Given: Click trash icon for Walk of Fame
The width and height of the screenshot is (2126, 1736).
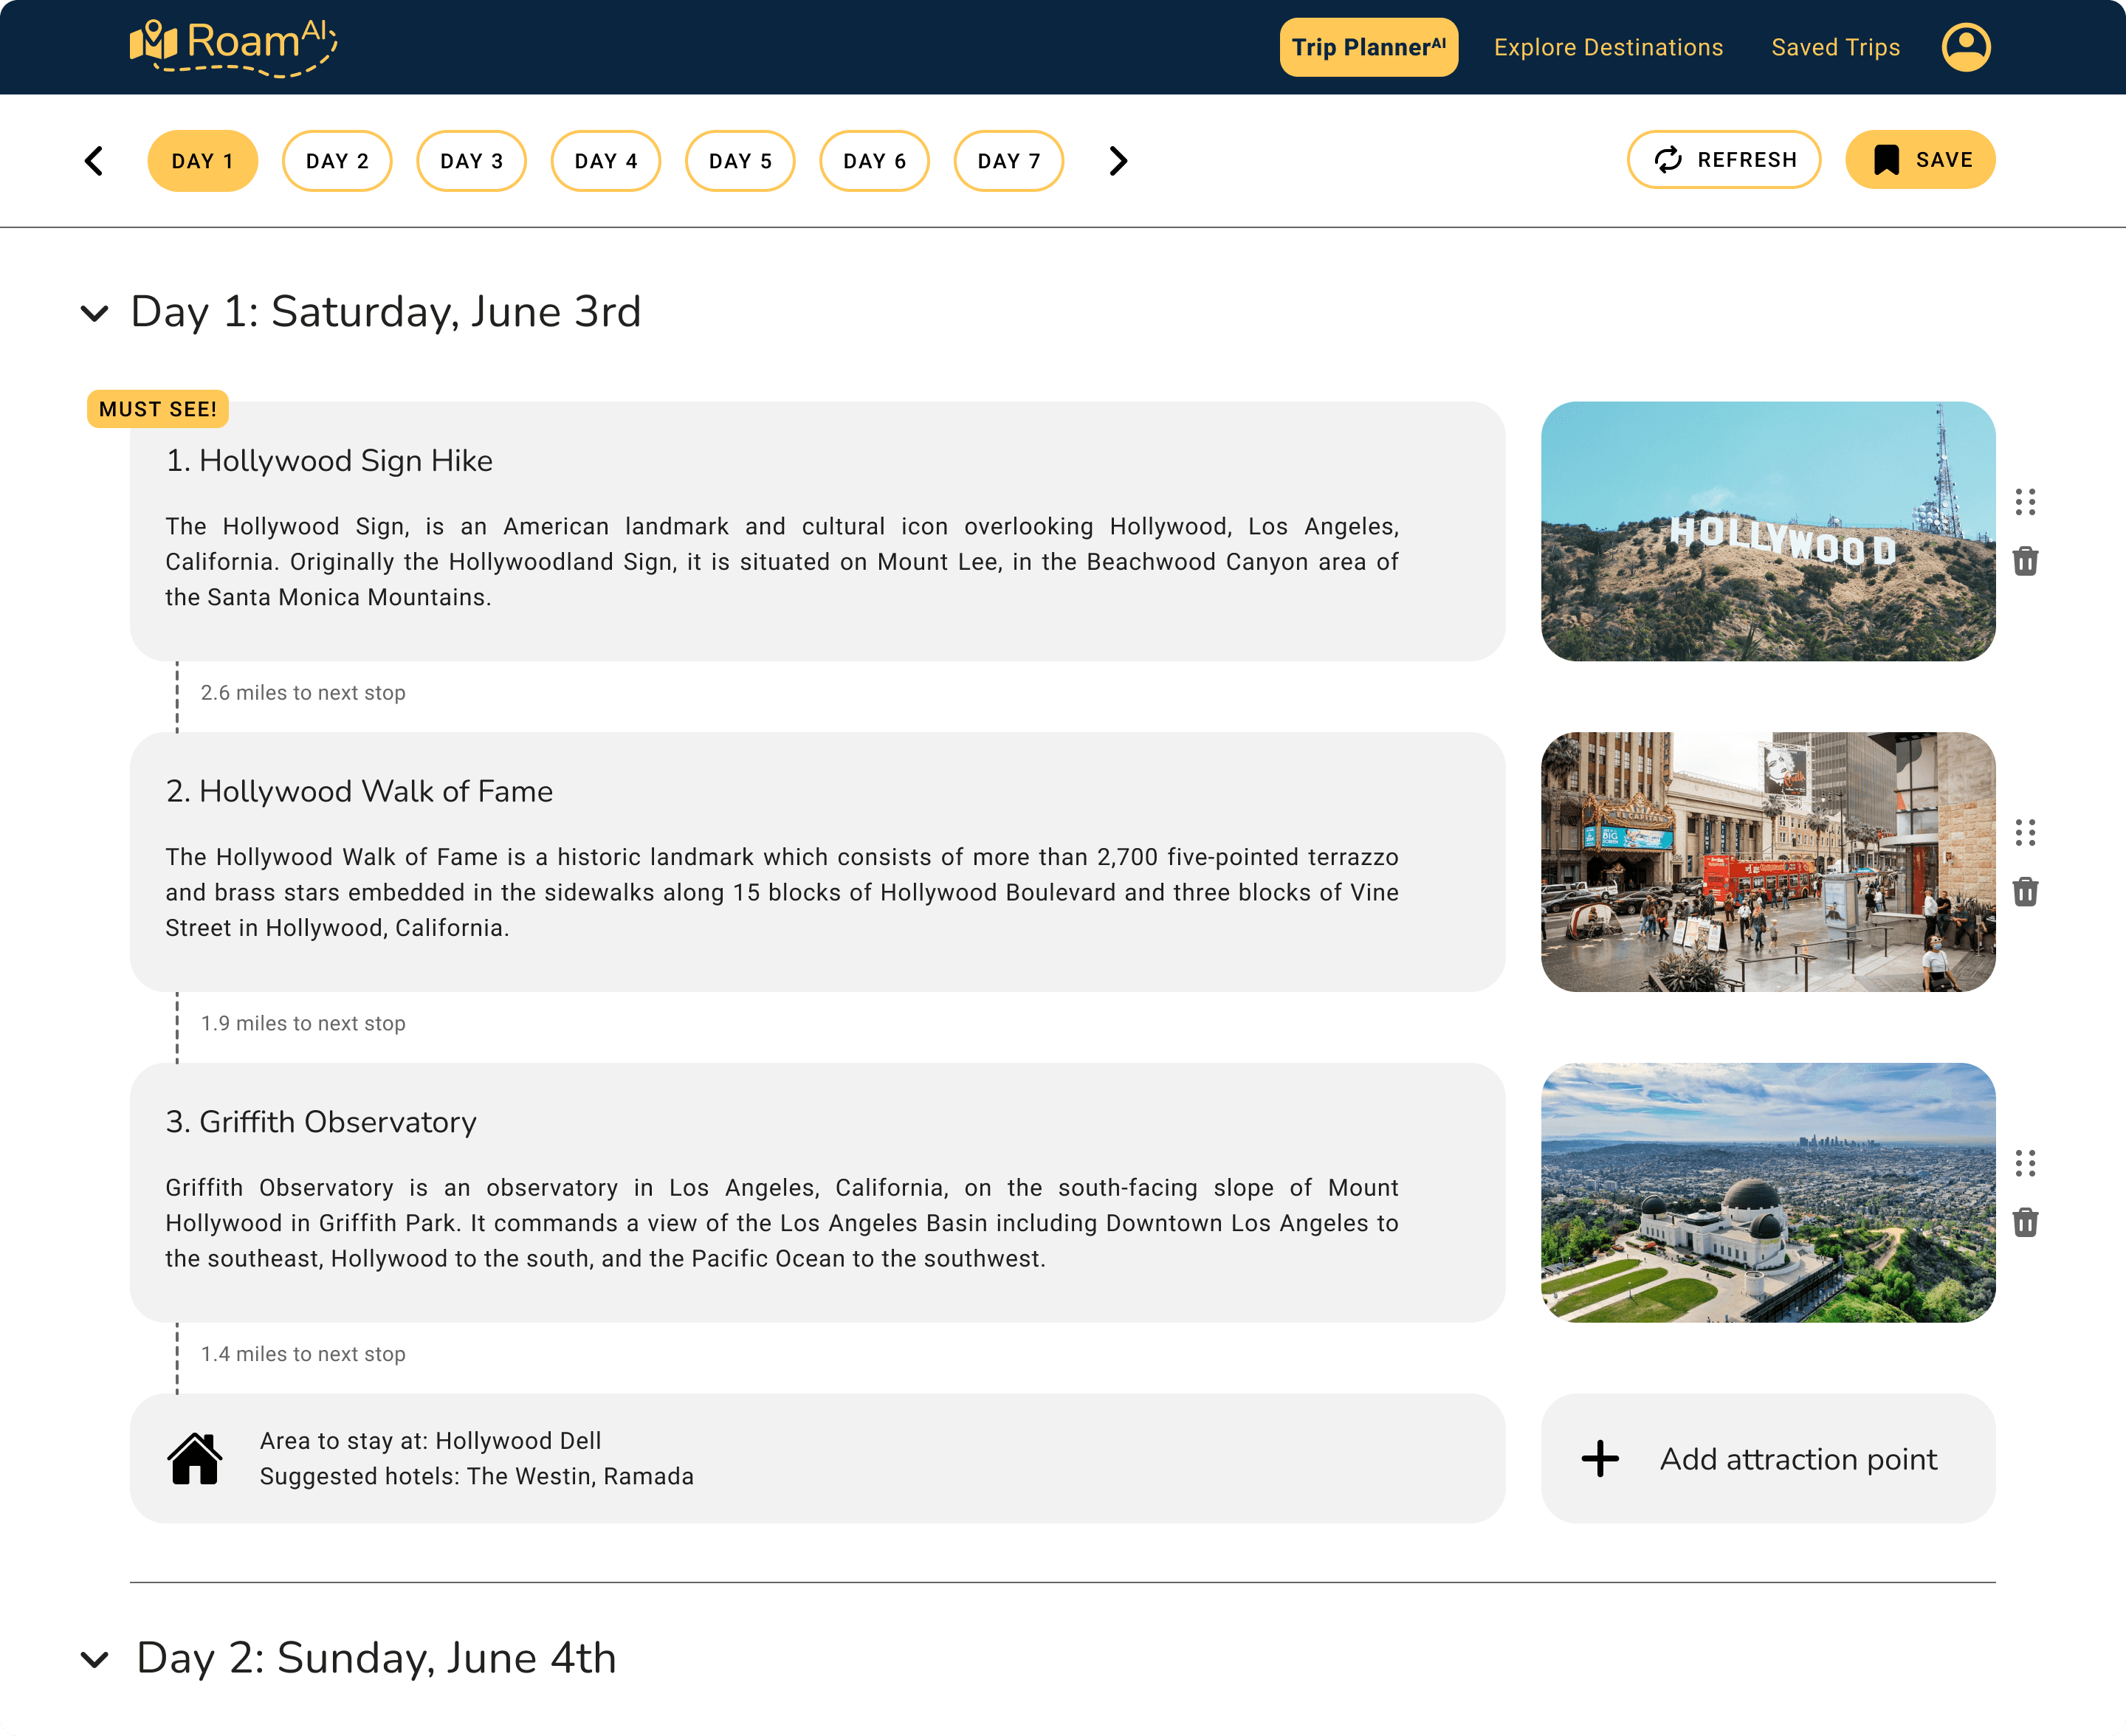Looking at the screenshot, I should tap(2025, 891).
